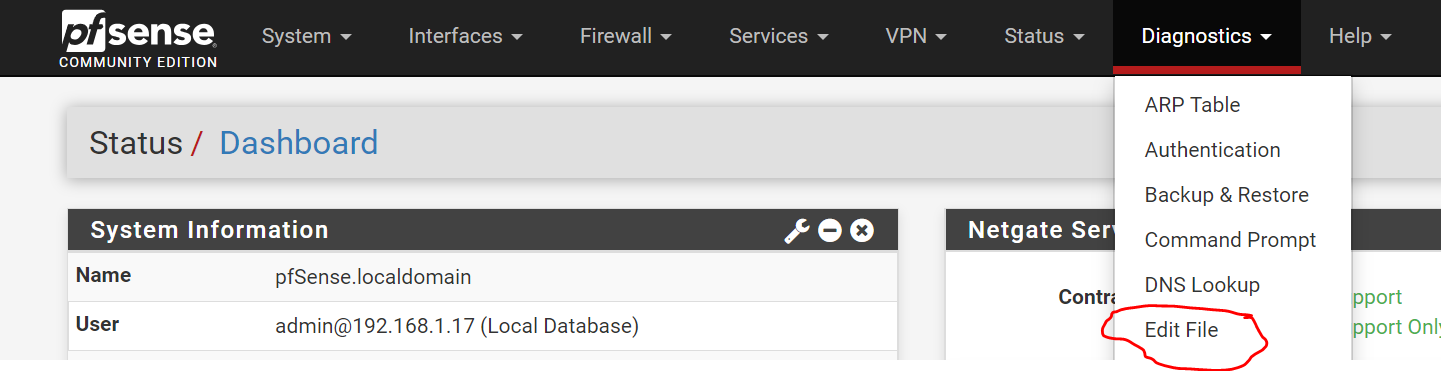The height and width of the screenshot is (371, 1441).
Task: Open the Status menu
Action: click(x=1045, y=36)
